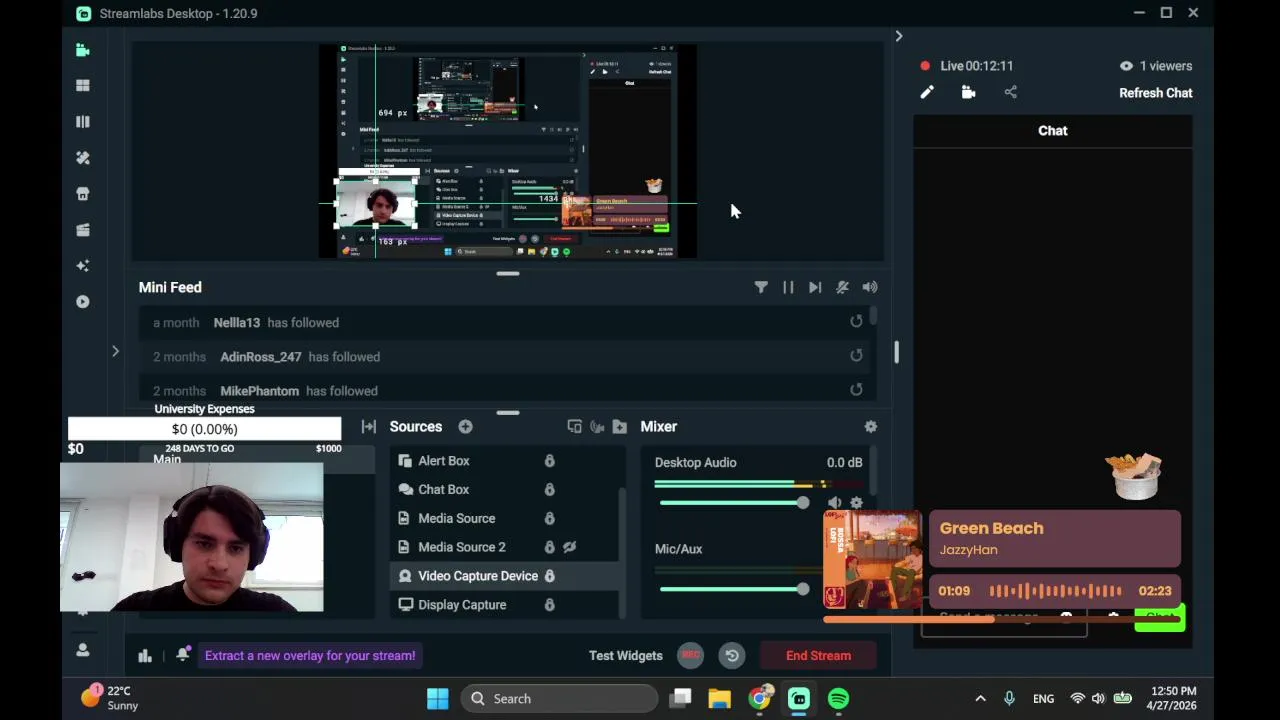Open the Highlighter clapperboard sidebar icon

point(82,230)
